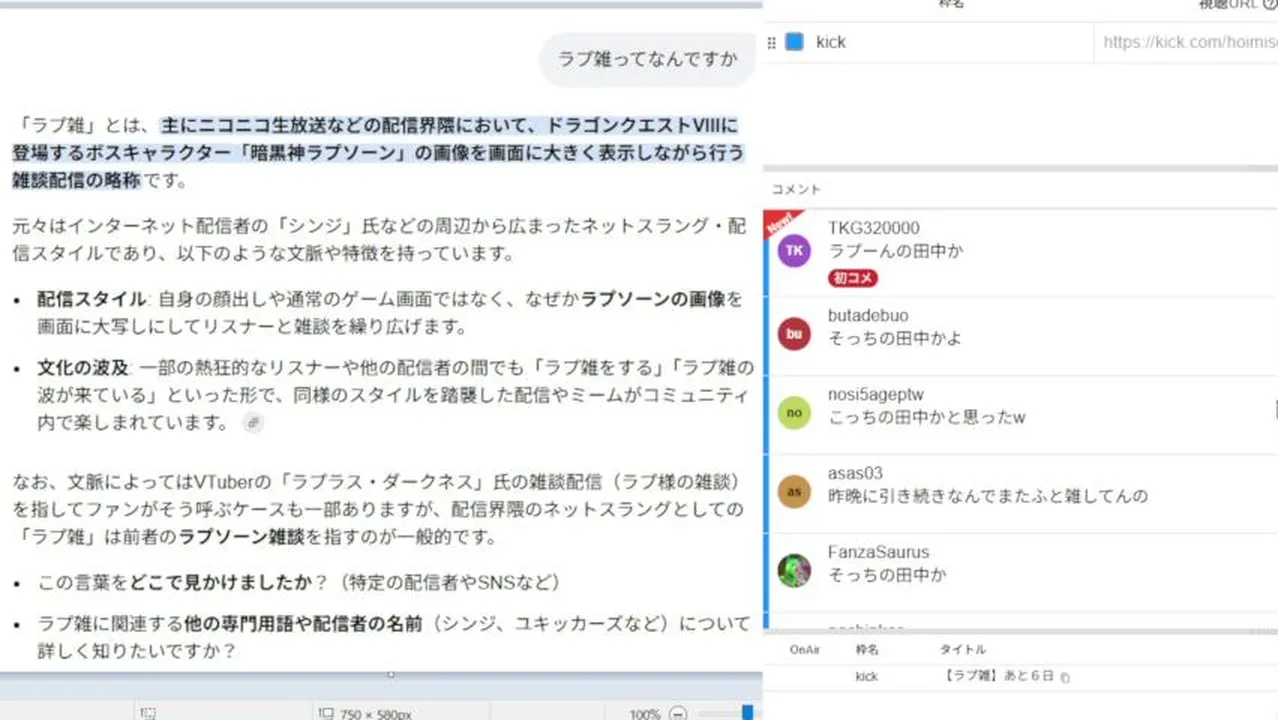The image size is (1278, 720).
Task: Click the bottom canvas resize handle
Action: click(x=390, y=674)
